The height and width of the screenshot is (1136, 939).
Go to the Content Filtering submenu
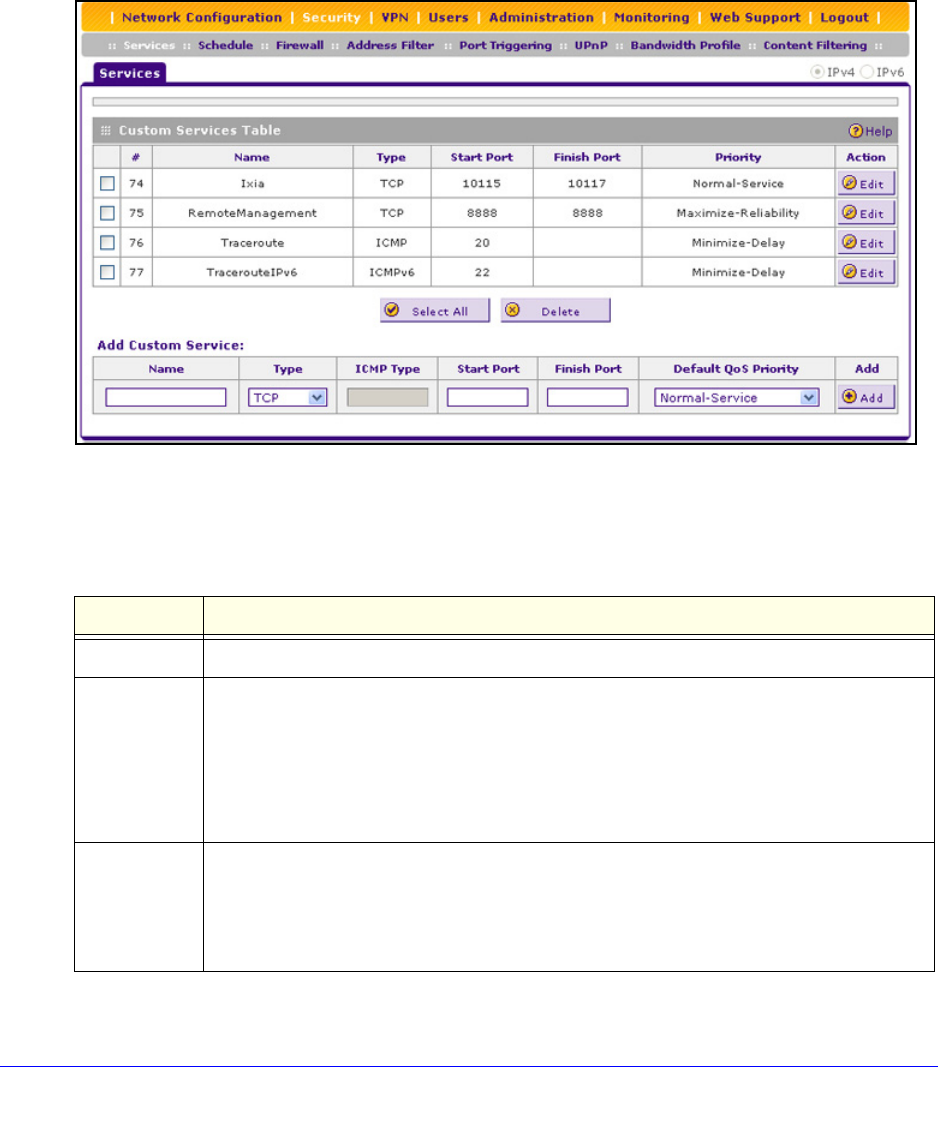814,45
